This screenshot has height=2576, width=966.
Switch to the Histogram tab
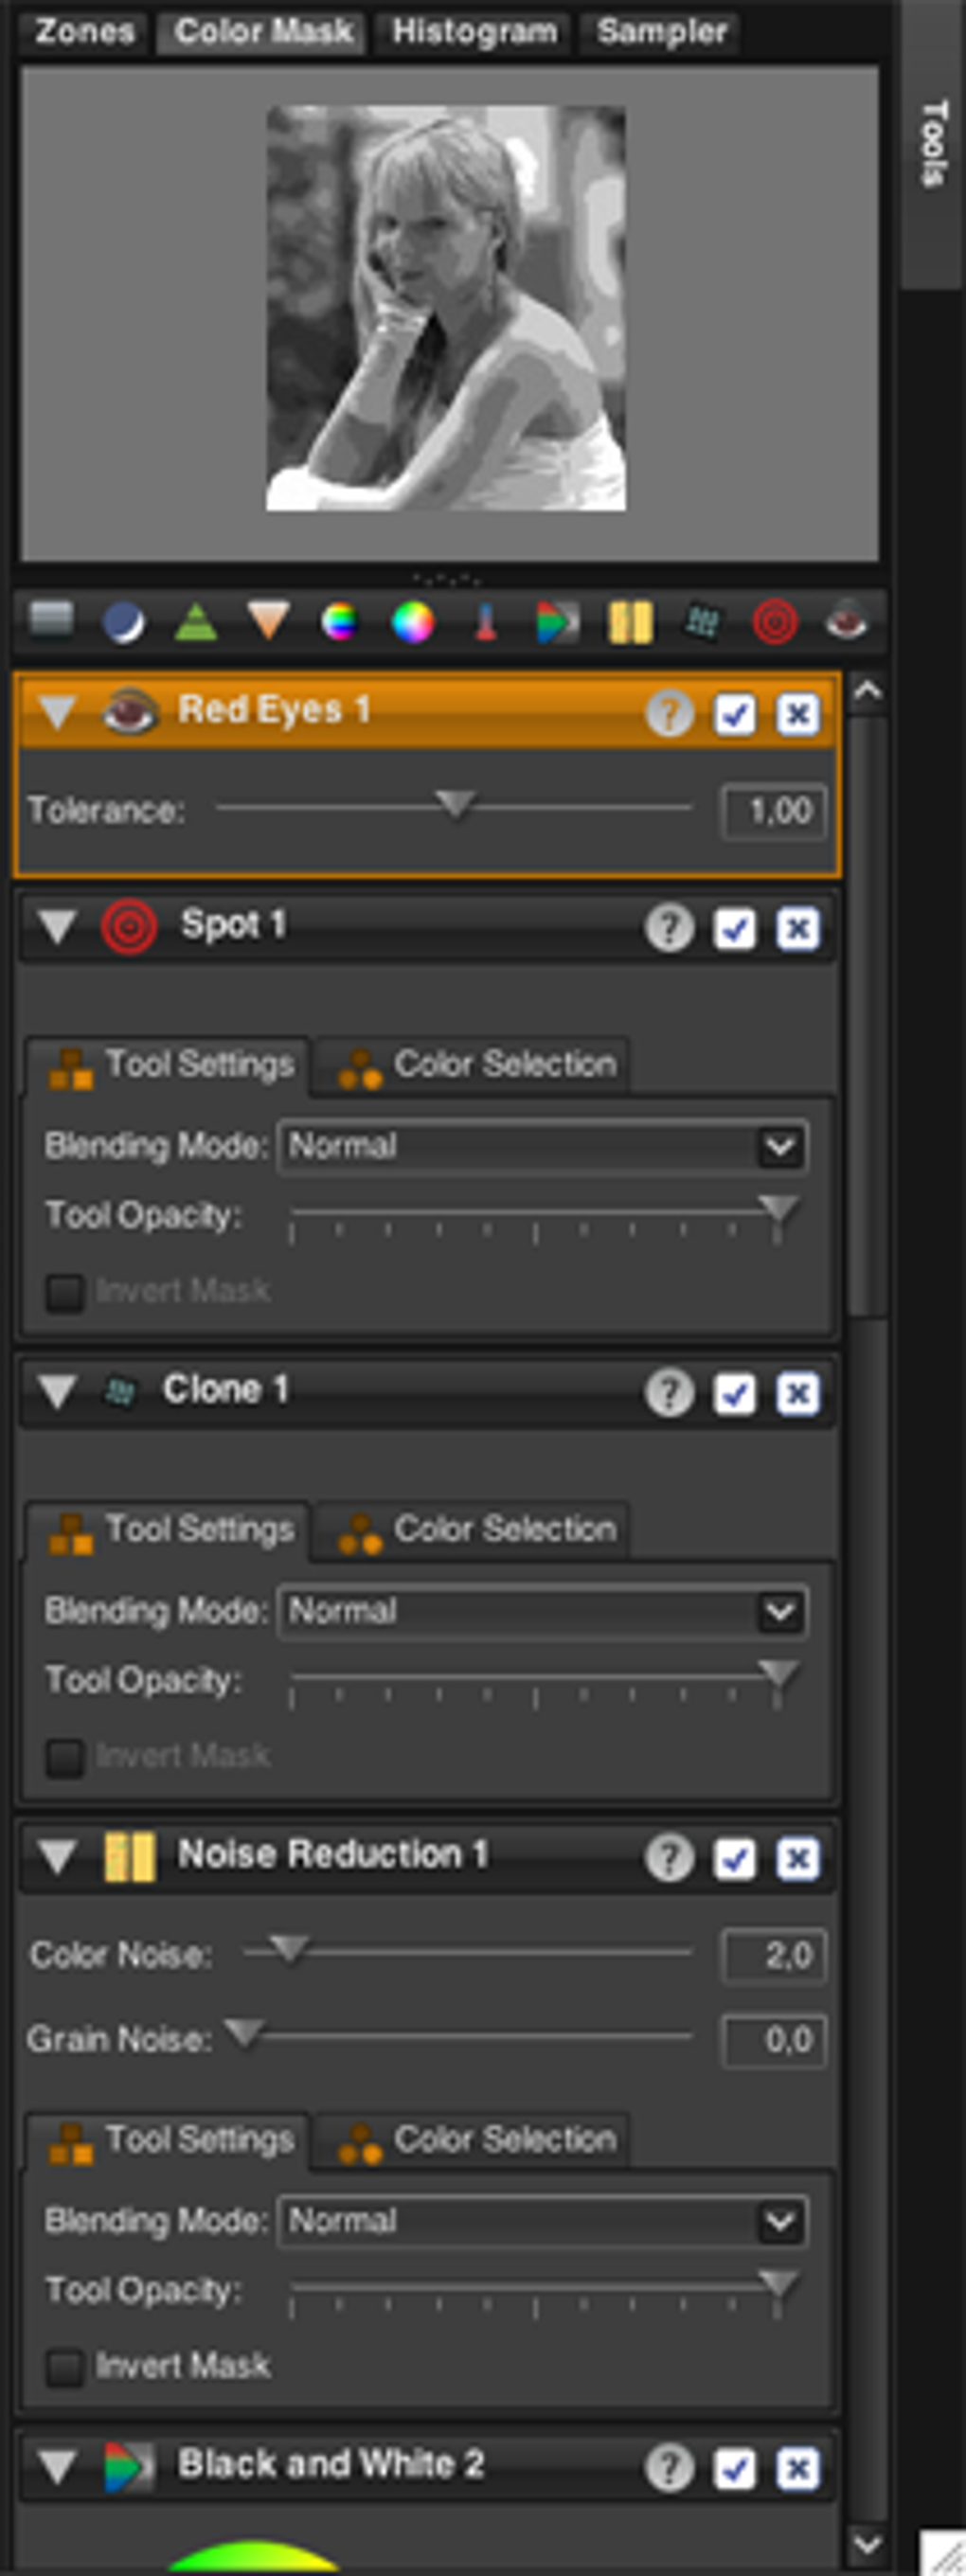point(474,30)
